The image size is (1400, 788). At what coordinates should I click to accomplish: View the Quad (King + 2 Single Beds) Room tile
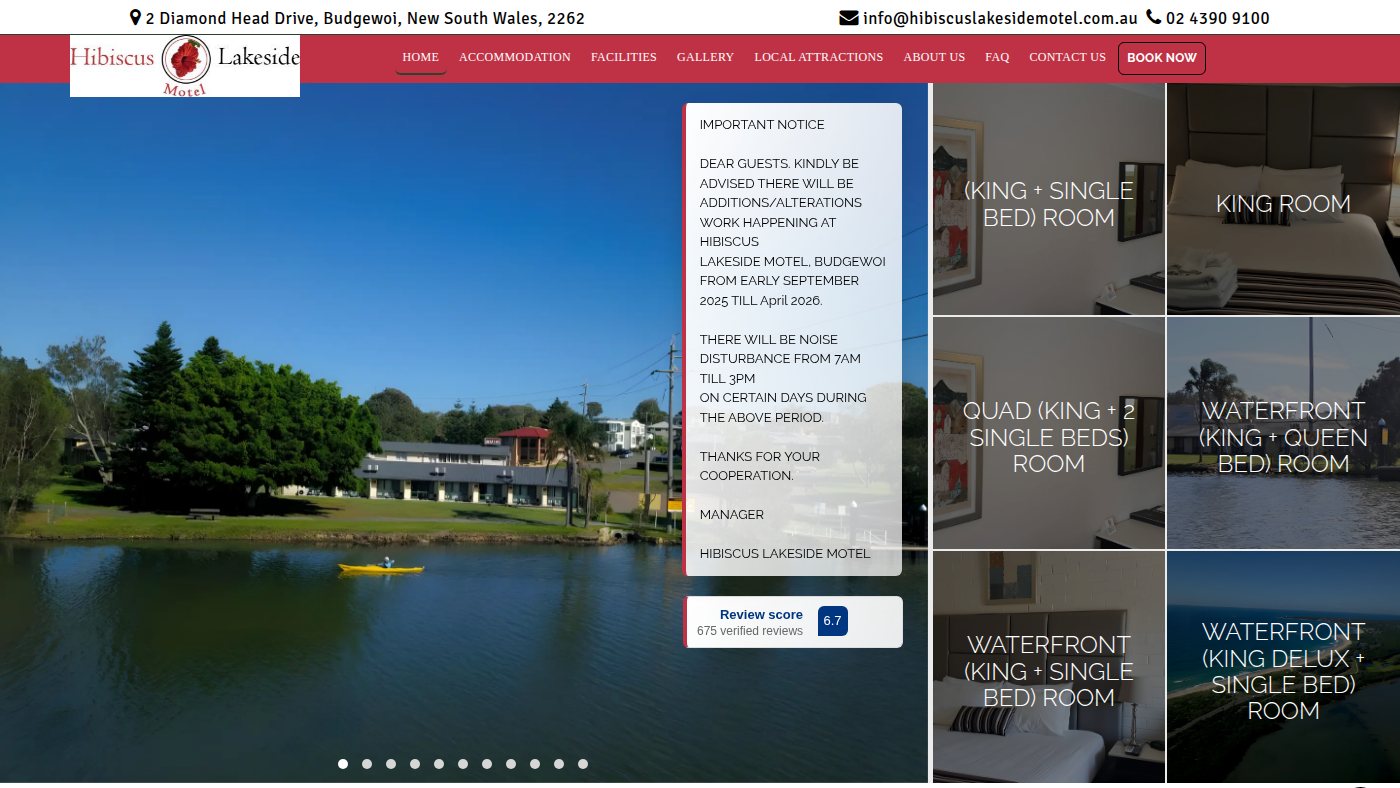1049,433
